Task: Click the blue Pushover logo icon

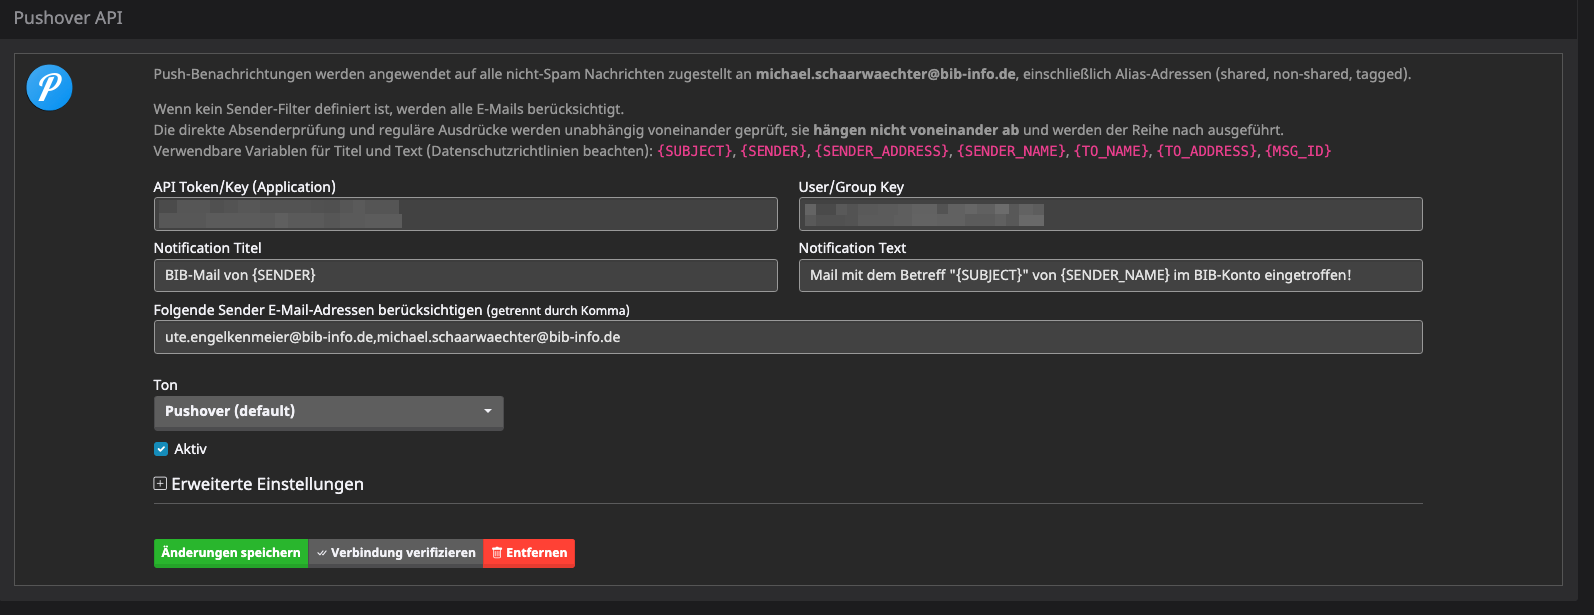Action: [x=49, y=87]
